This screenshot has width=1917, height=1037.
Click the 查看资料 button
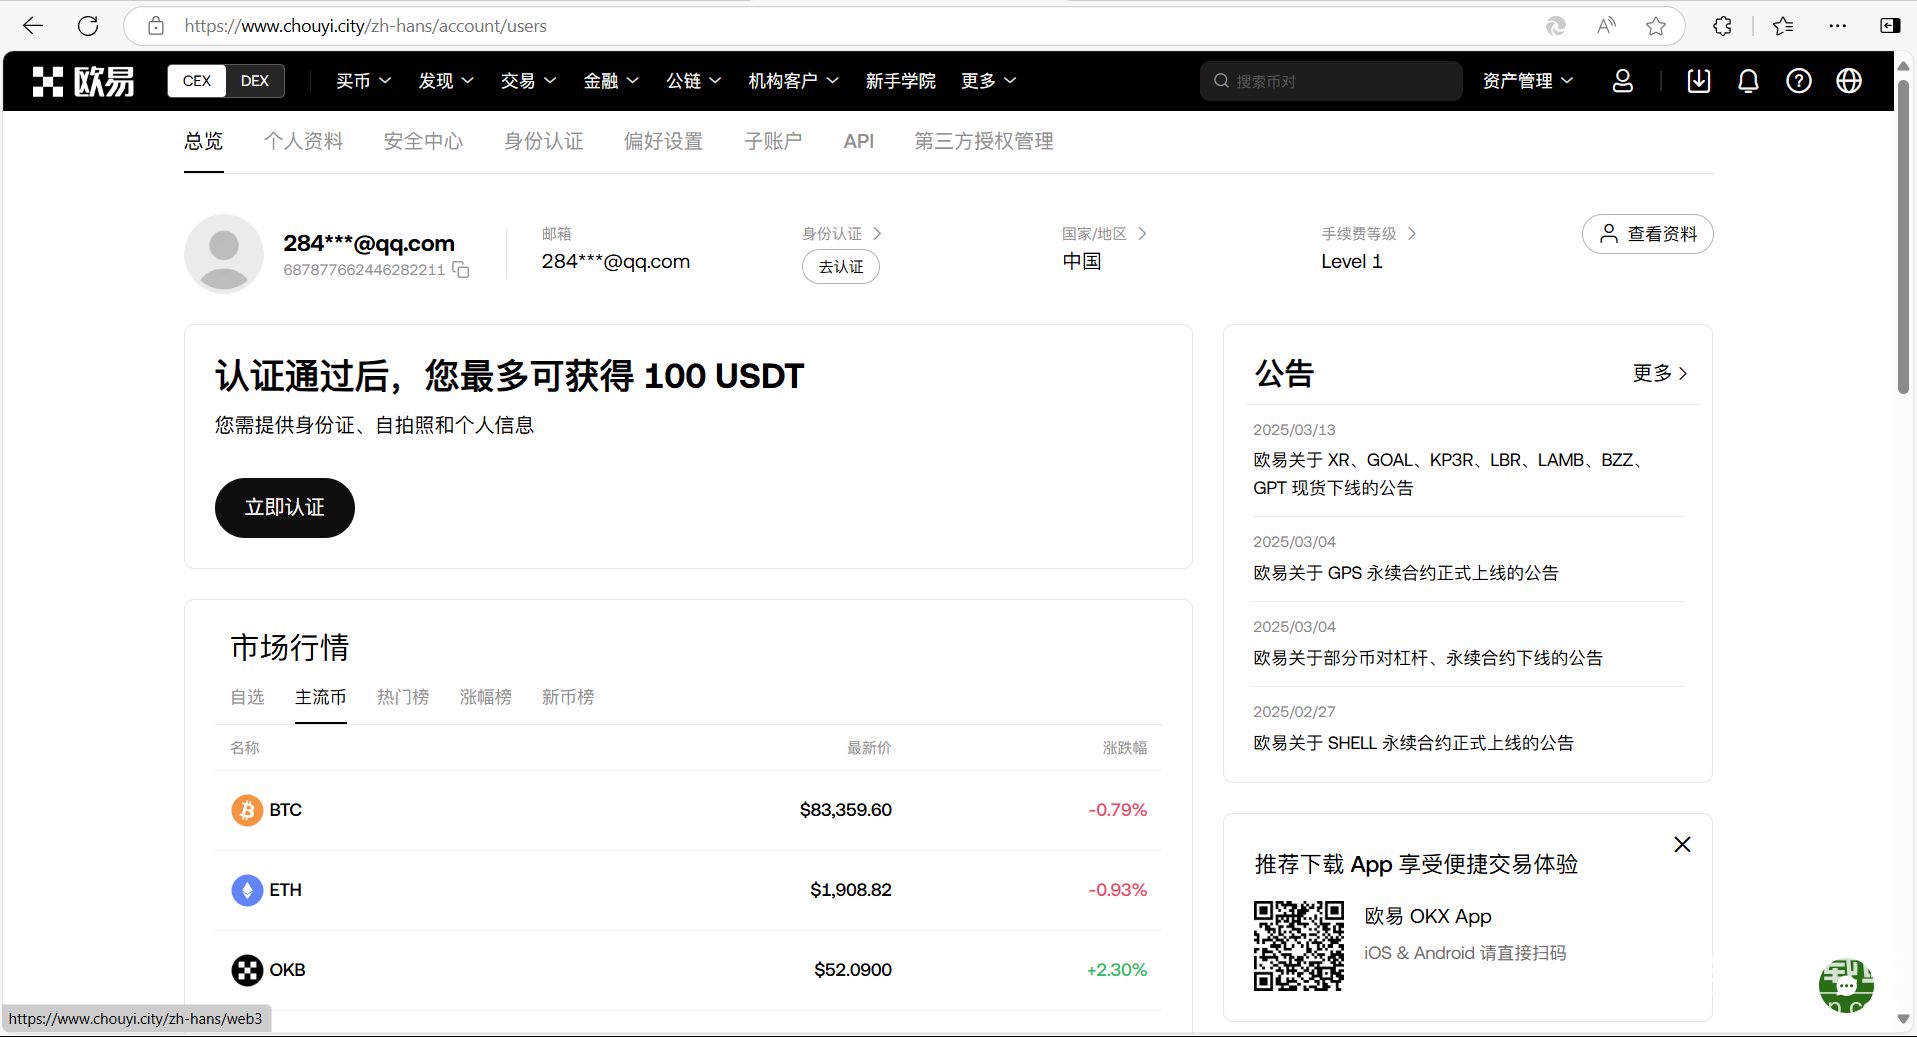1647,234
